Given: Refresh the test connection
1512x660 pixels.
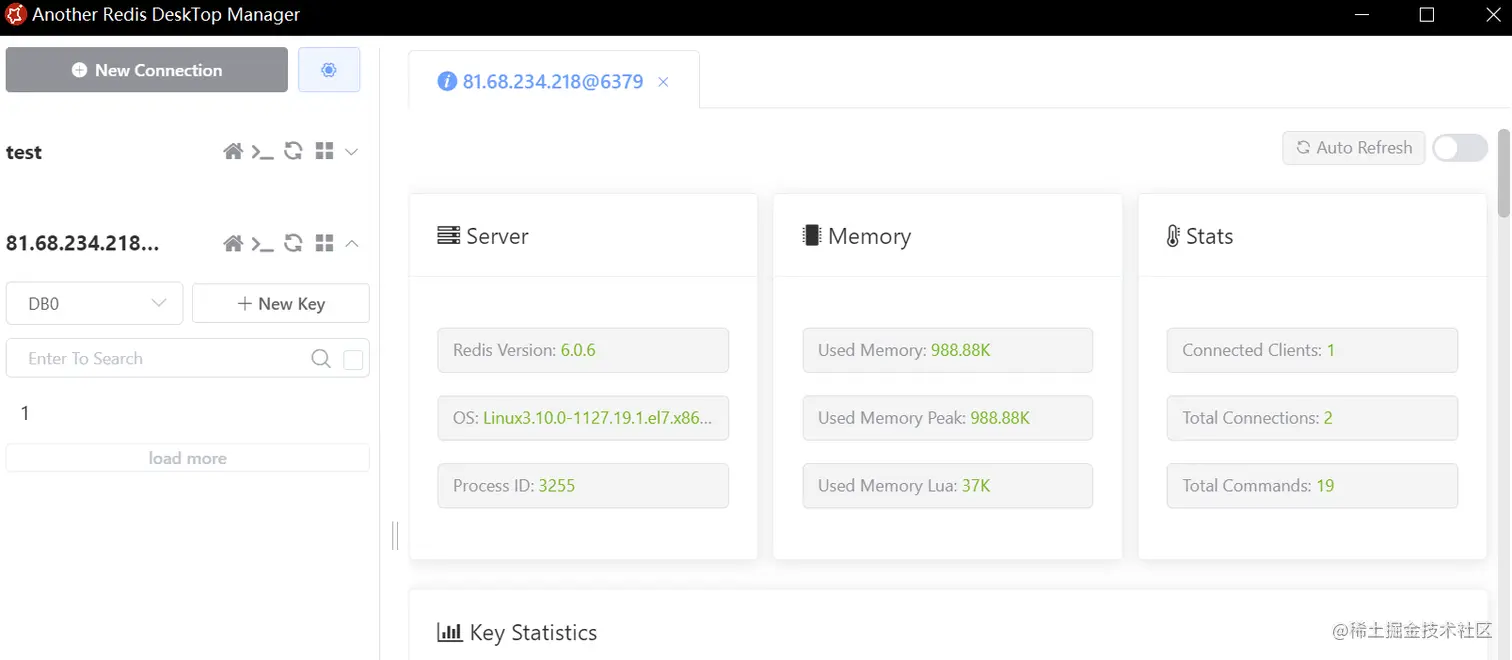Looking at the screenshot, I should tap(293, 152).
